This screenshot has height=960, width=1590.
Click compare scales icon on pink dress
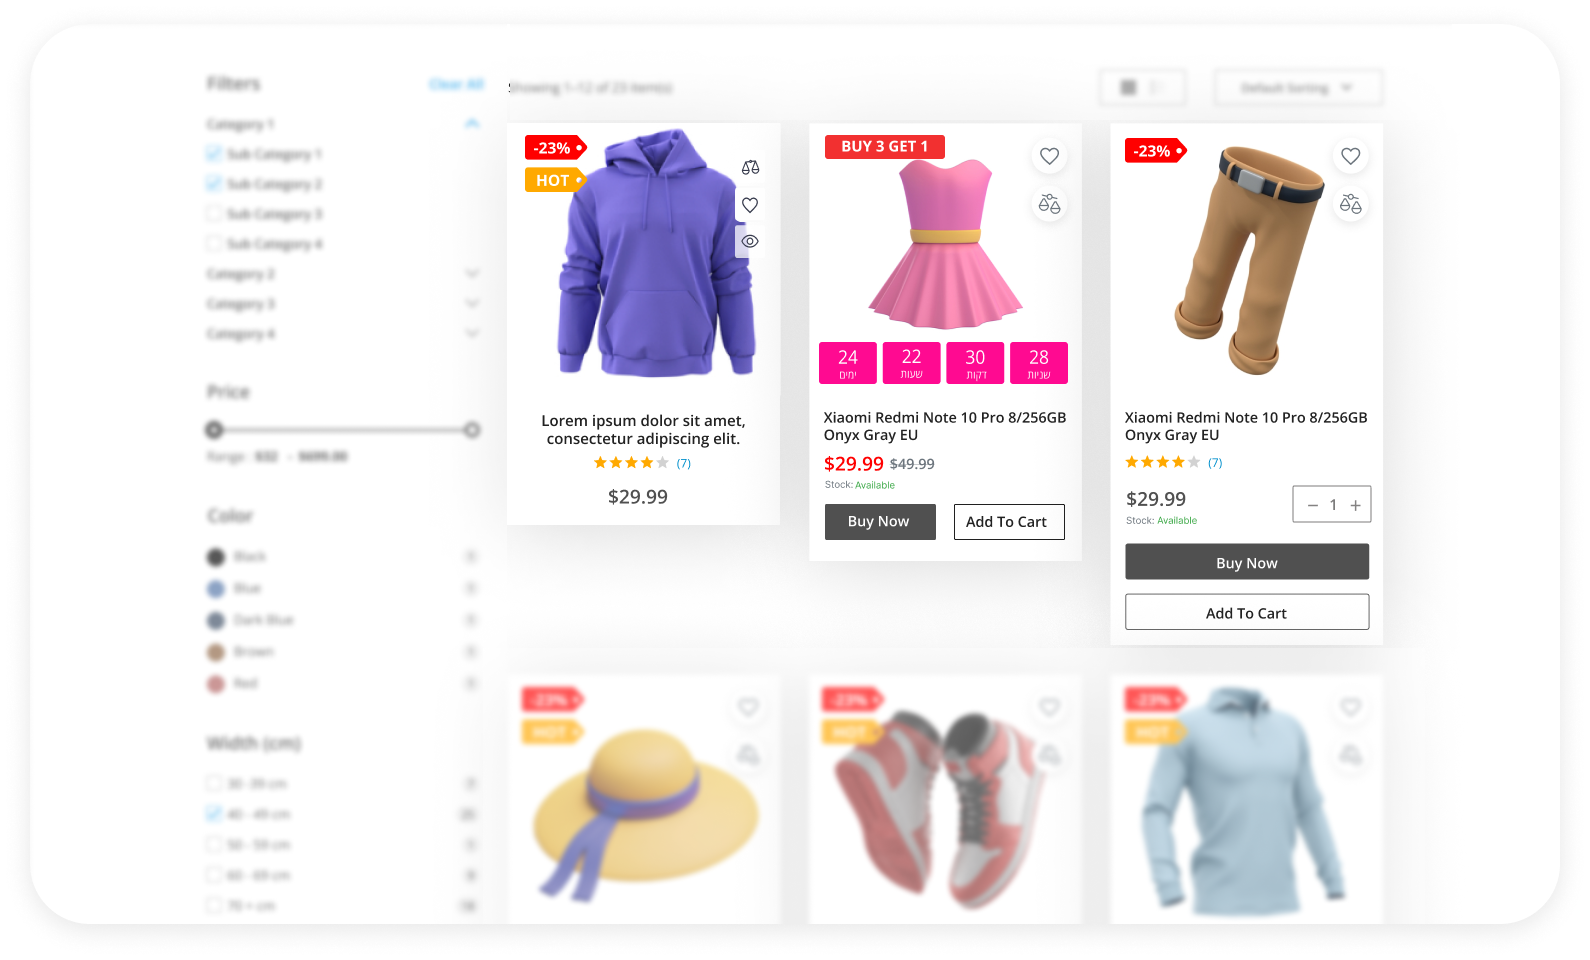1049,205
